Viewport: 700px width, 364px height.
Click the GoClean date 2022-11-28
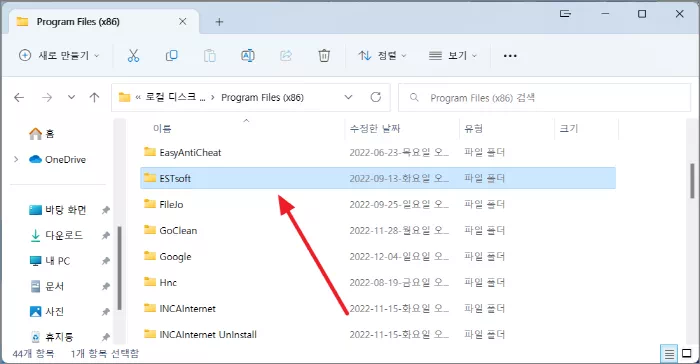(x=399, y=230)
